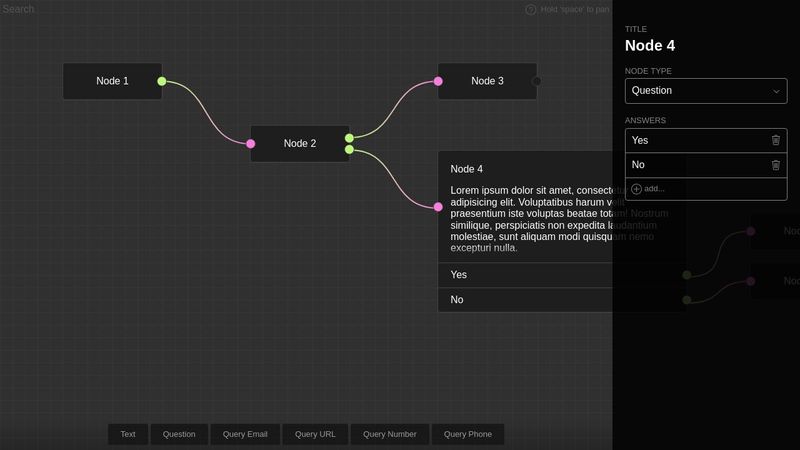800x450 pixels.
Task: Edit the Yes answer text field
Action: 695,141
